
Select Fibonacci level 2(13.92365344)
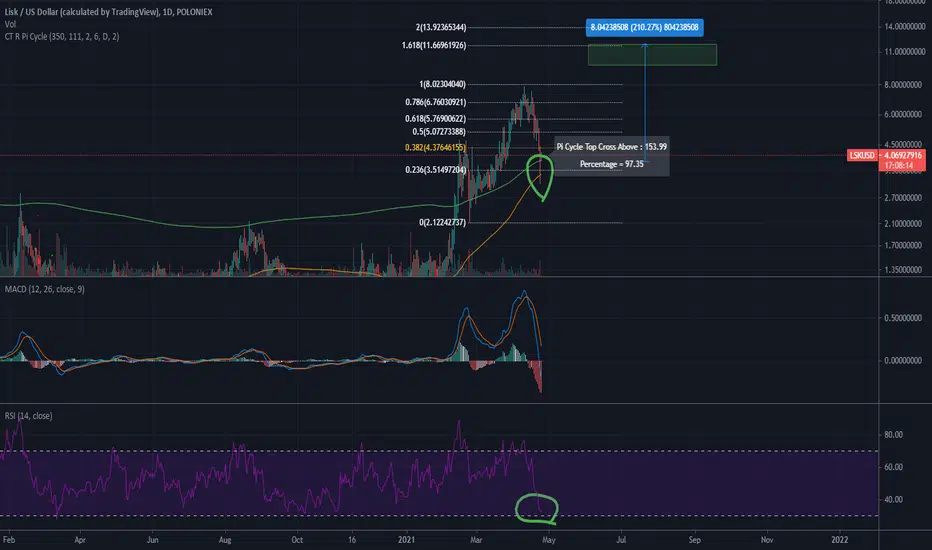(x=440, y=27)
